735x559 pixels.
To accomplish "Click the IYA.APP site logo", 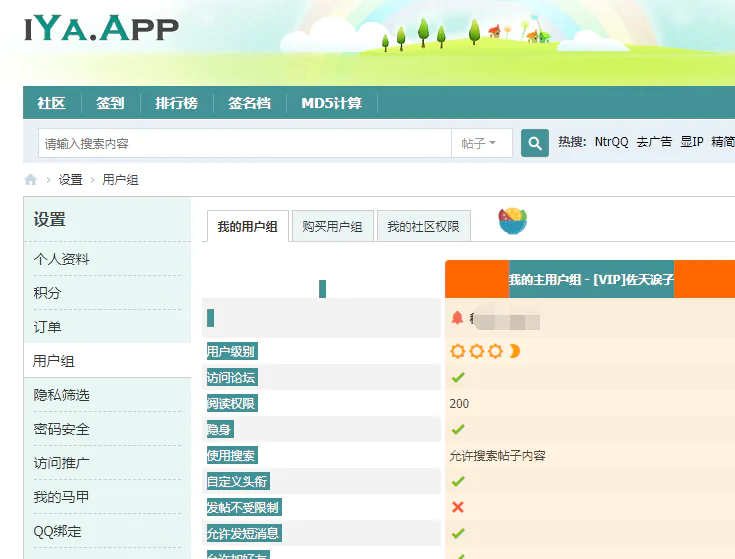I will pos(101,28).
